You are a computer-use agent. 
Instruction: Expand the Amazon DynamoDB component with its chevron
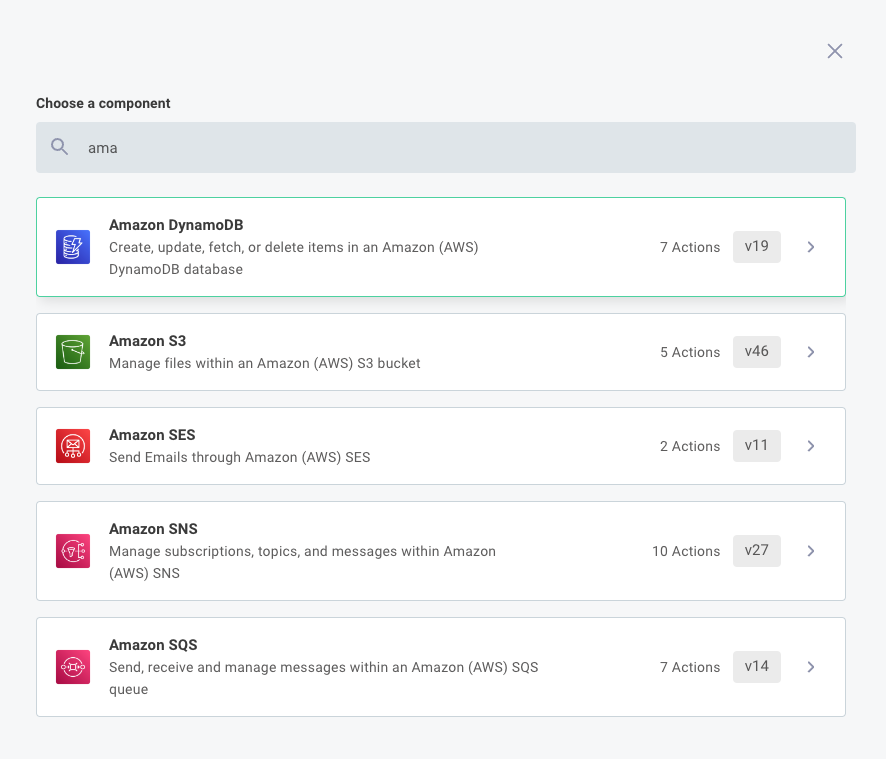click(811, 247)
